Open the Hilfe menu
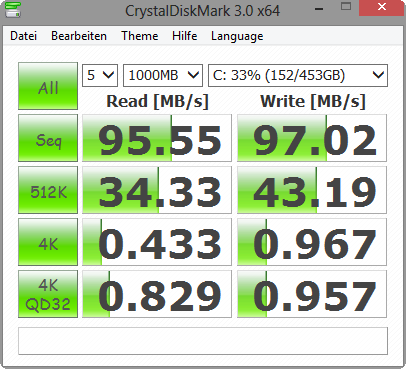 (185, 36)
